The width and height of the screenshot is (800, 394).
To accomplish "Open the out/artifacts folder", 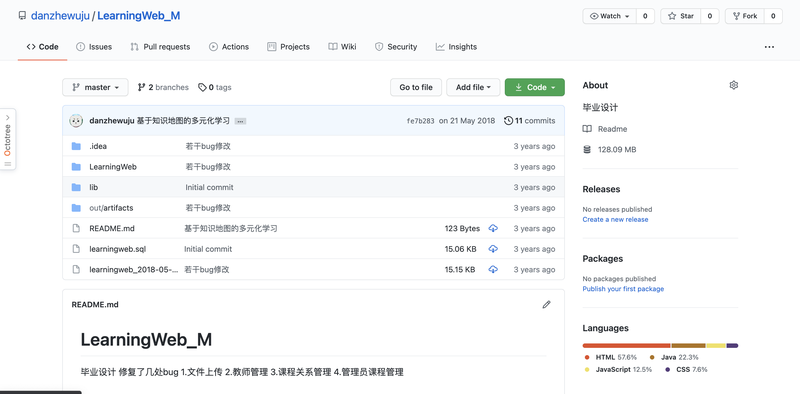I will (x=111, y=208).
